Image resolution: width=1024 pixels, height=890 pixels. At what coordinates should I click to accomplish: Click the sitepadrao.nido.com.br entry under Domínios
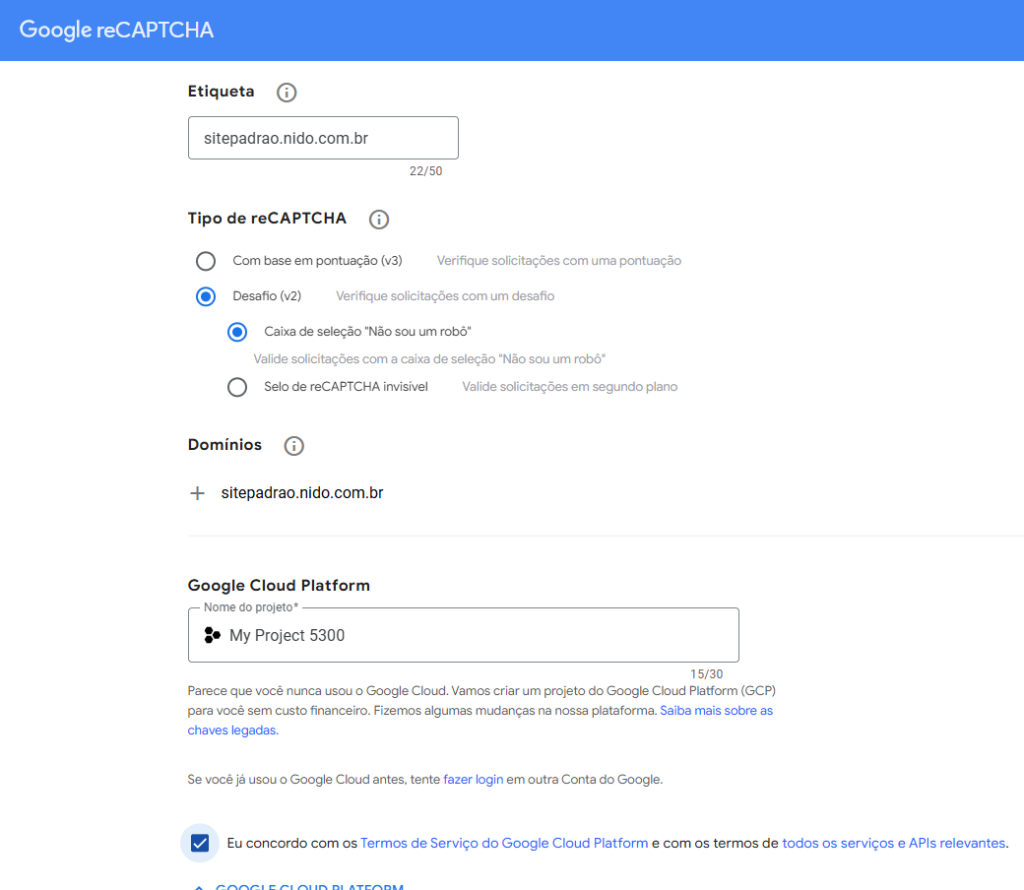(302, 493)
